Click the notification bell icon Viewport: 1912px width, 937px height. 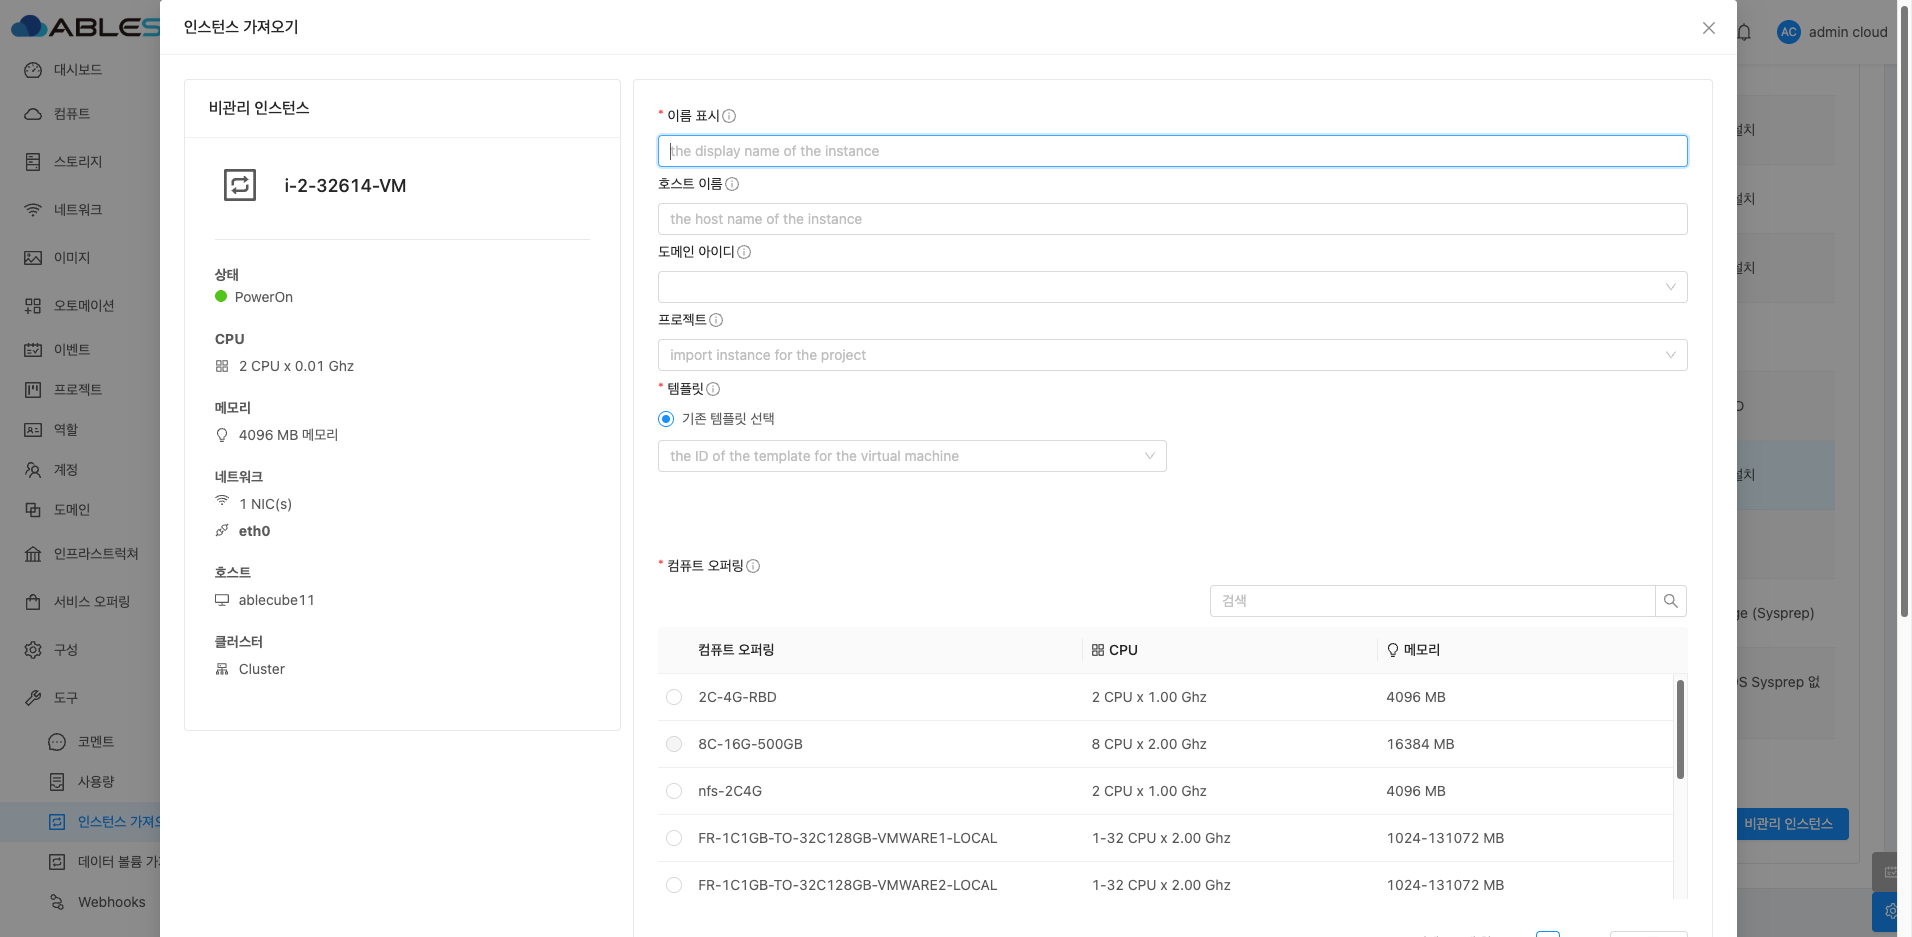[x=1744, y=32]
